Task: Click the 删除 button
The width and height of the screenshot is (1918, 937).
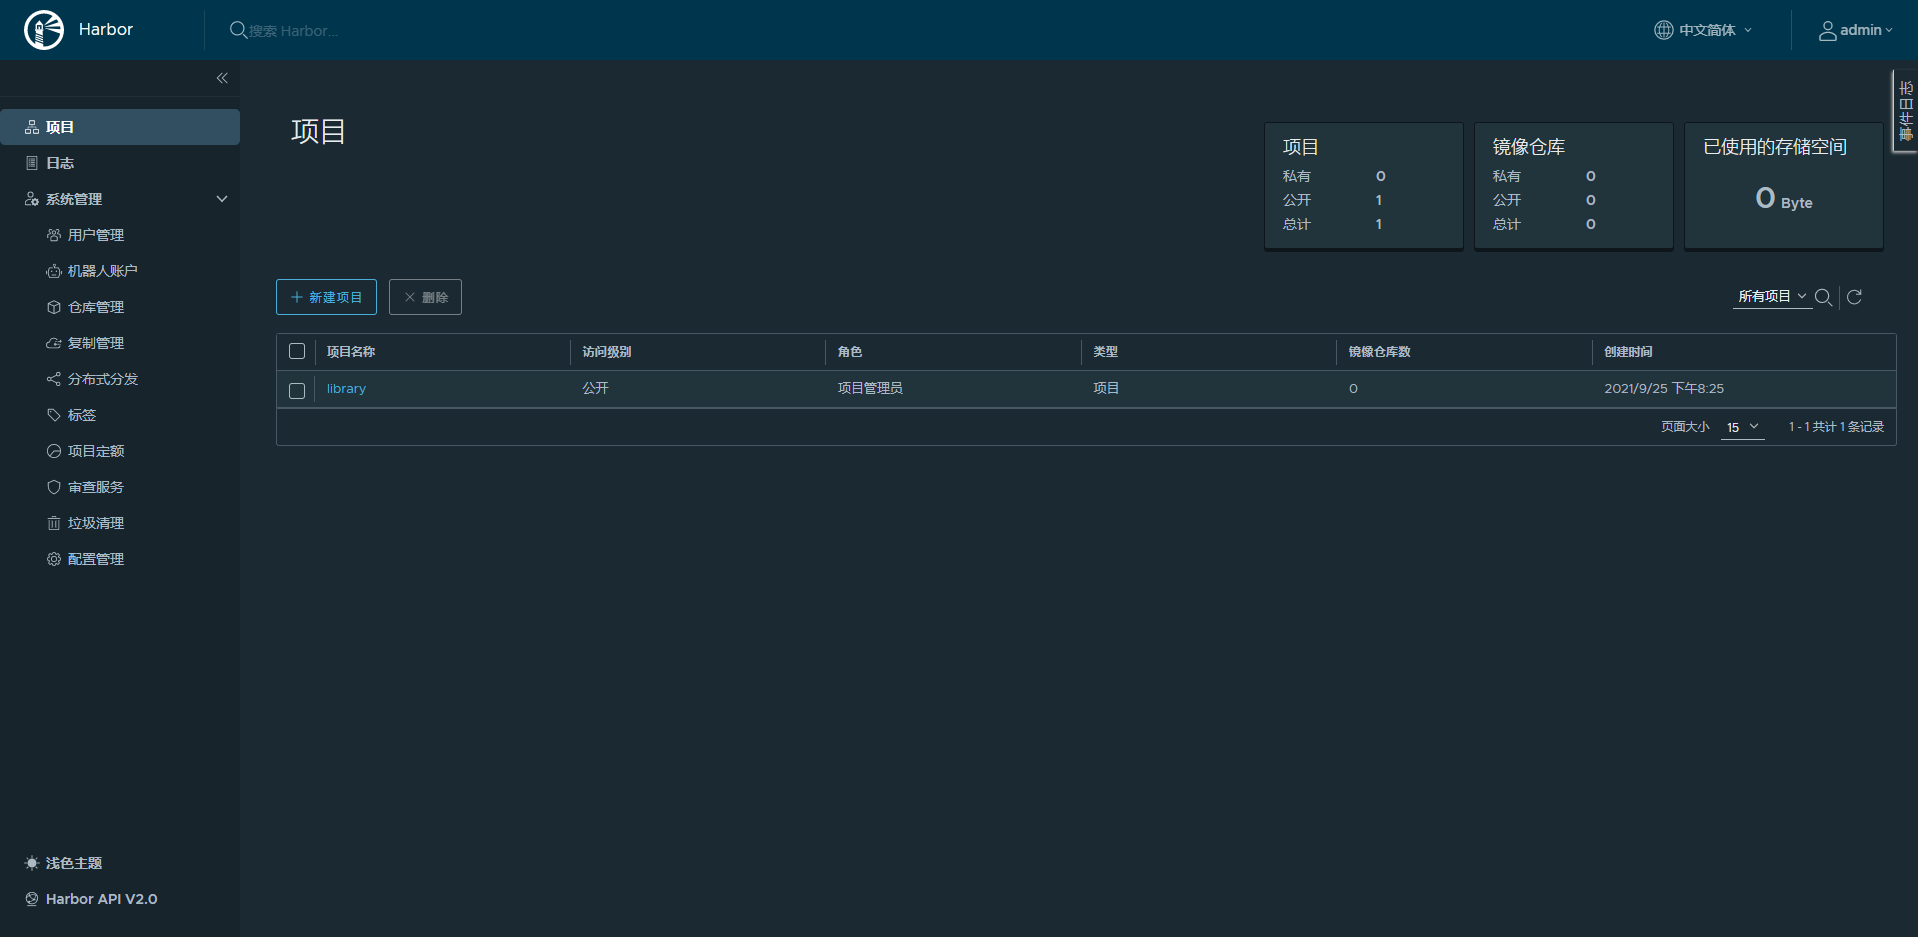Action: [x=425, y=297]
